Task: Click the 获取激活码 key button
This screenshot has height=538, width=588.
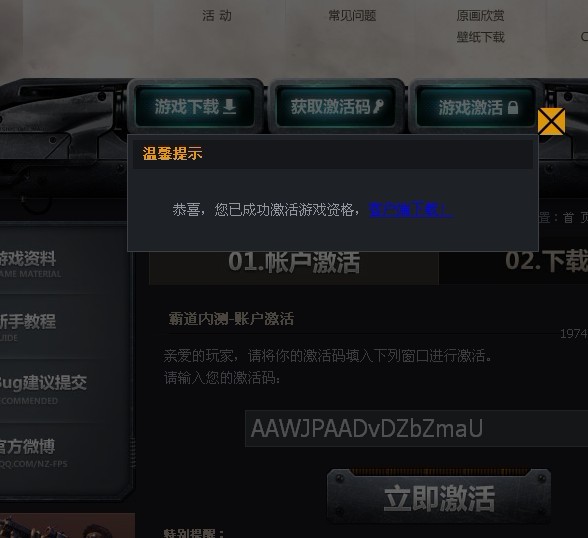Action: [336, 106]
